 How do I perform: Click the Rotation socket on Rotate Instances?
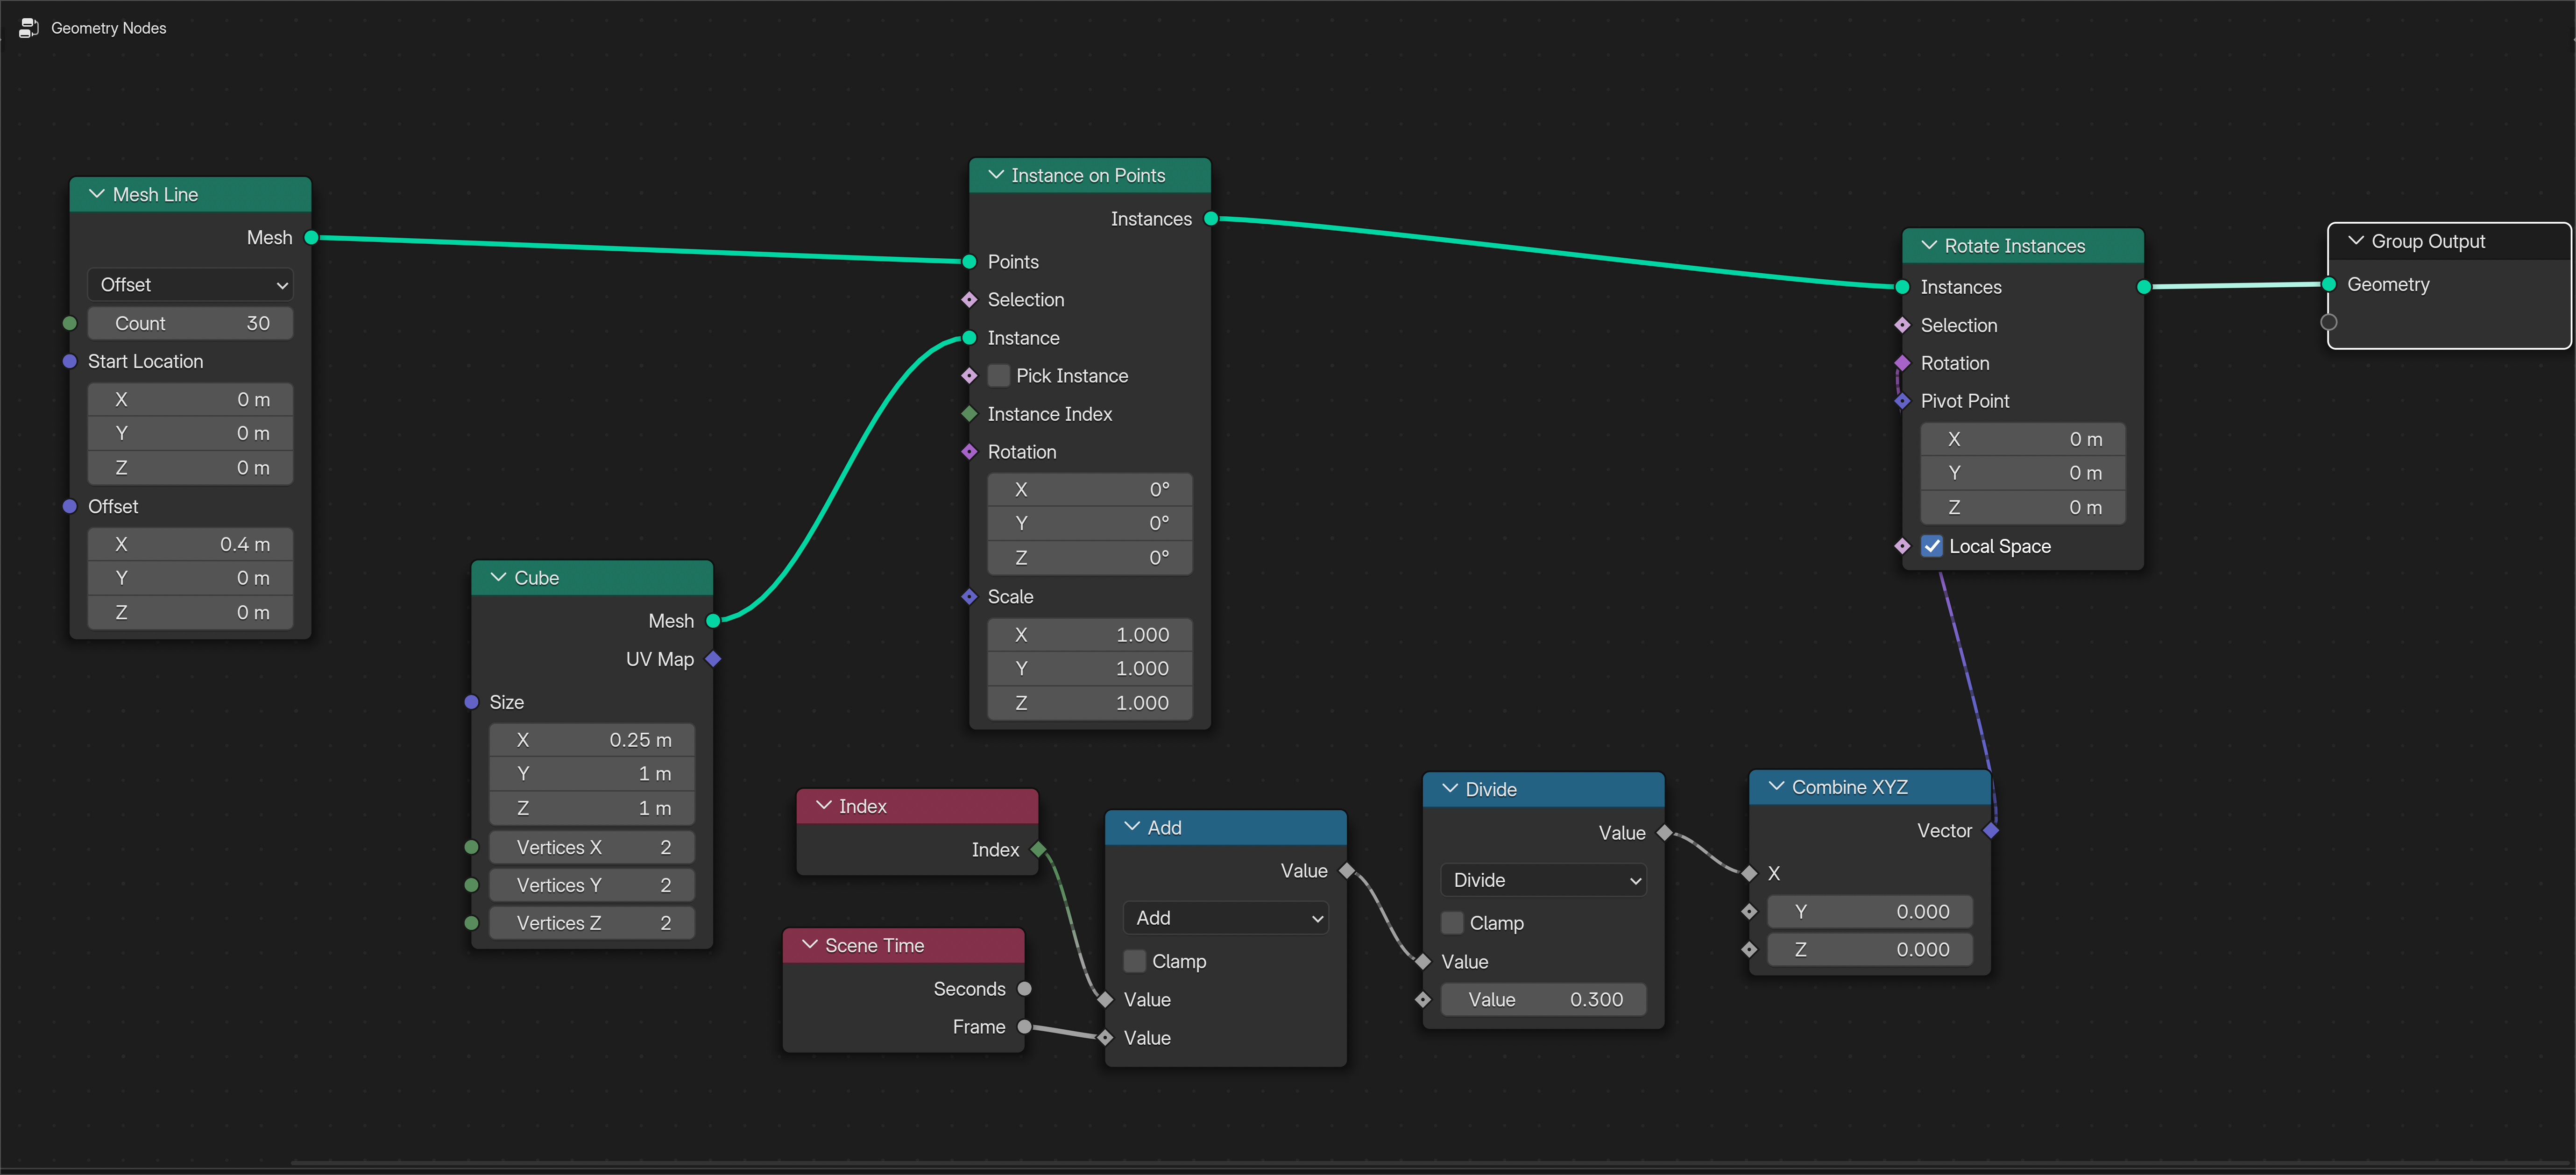pos(1902,363)
